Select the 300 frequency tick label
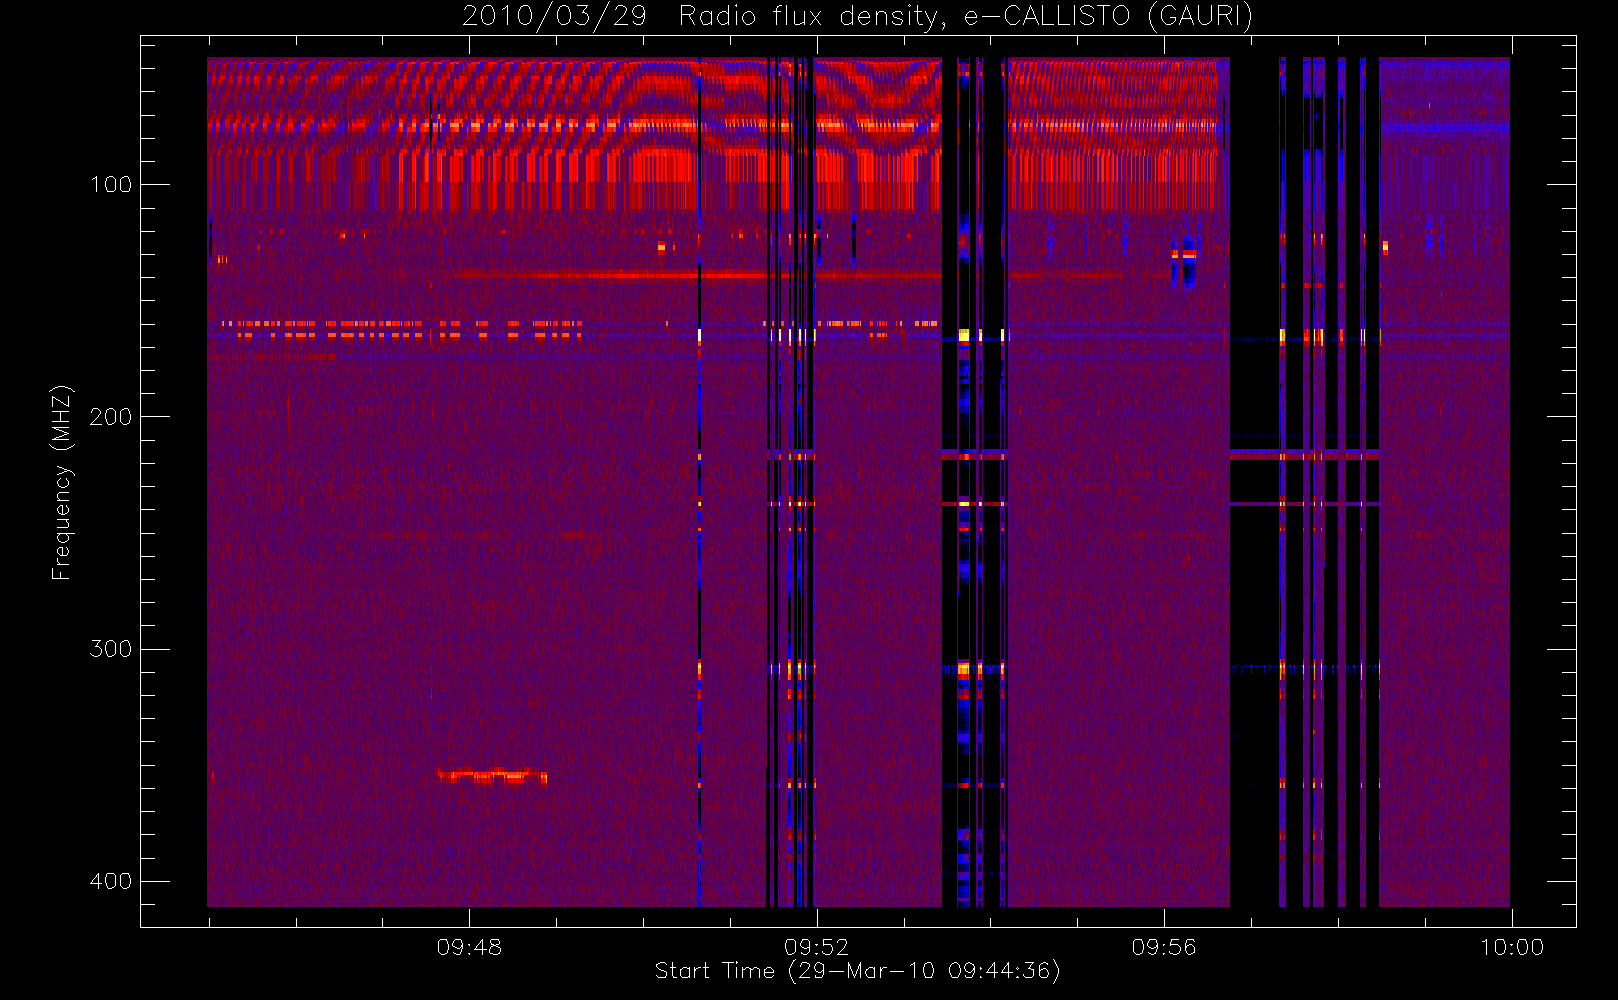 (x=111, y=648)
